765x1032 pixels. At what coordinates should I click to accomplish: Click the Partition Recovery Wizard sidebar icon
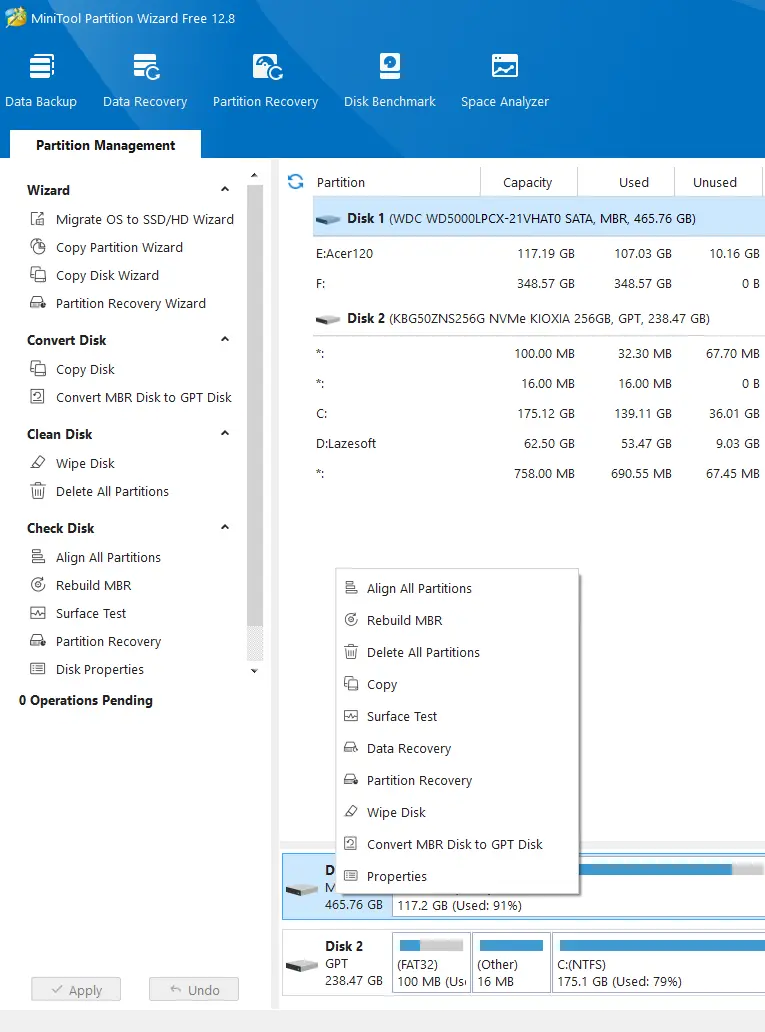tap(38, 303)
